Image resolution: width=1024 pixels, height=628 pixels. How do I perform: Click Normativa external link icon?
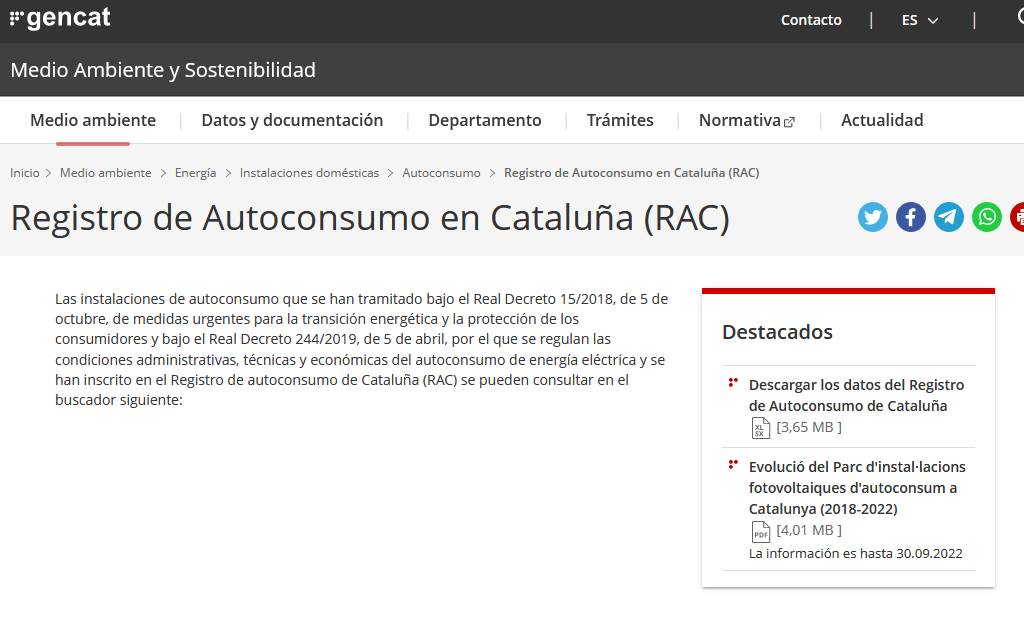click(789, 122)
